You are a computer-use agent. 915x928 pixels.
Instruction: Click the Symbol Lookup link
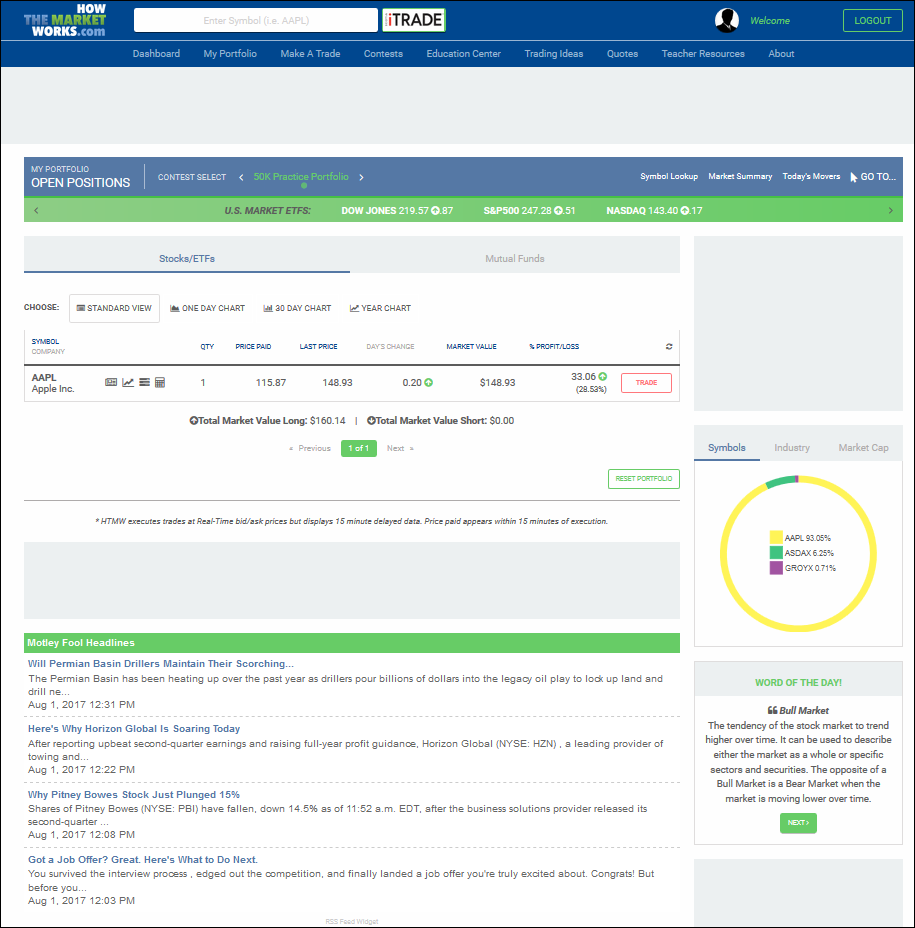[x=669, y=176]
